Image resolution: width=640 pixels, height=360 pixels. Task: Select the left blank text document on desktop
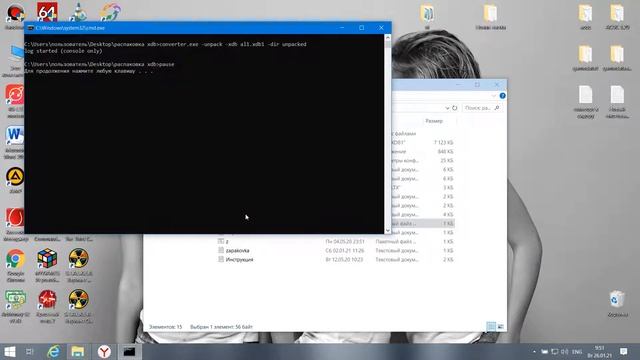(586, 102)
